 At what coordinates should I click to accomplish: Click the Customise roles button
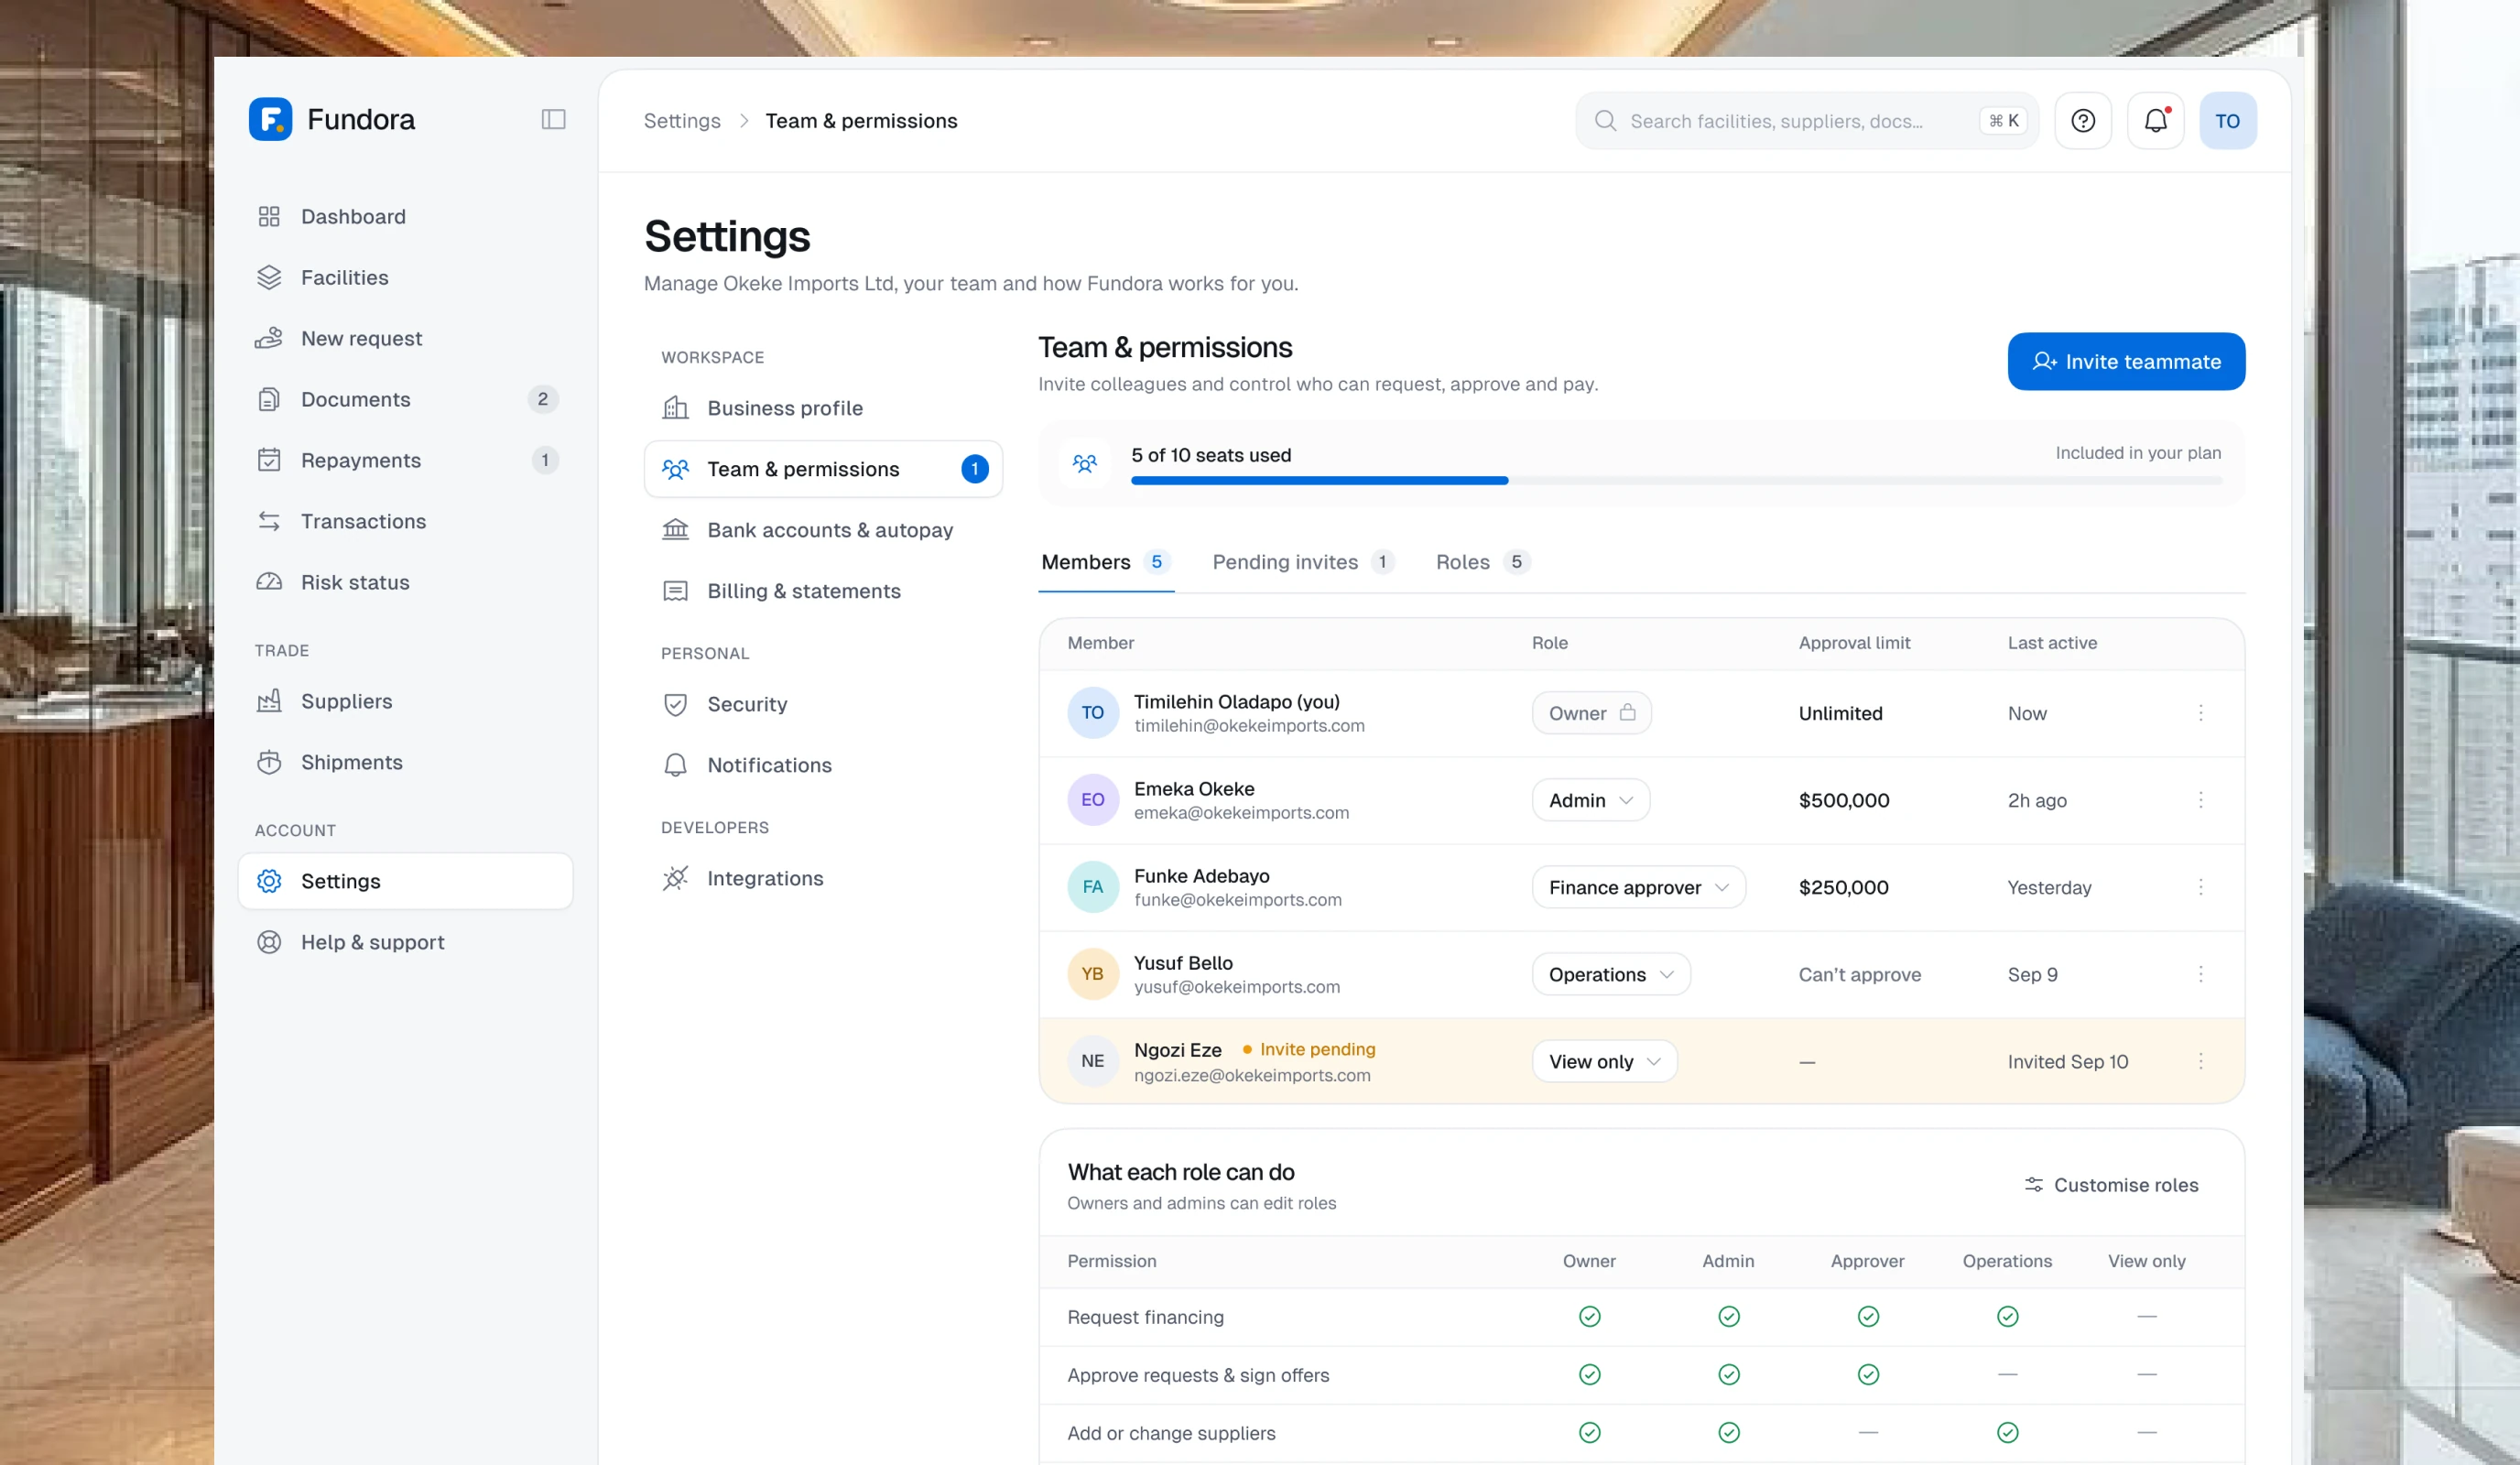coord(2112,1185)
